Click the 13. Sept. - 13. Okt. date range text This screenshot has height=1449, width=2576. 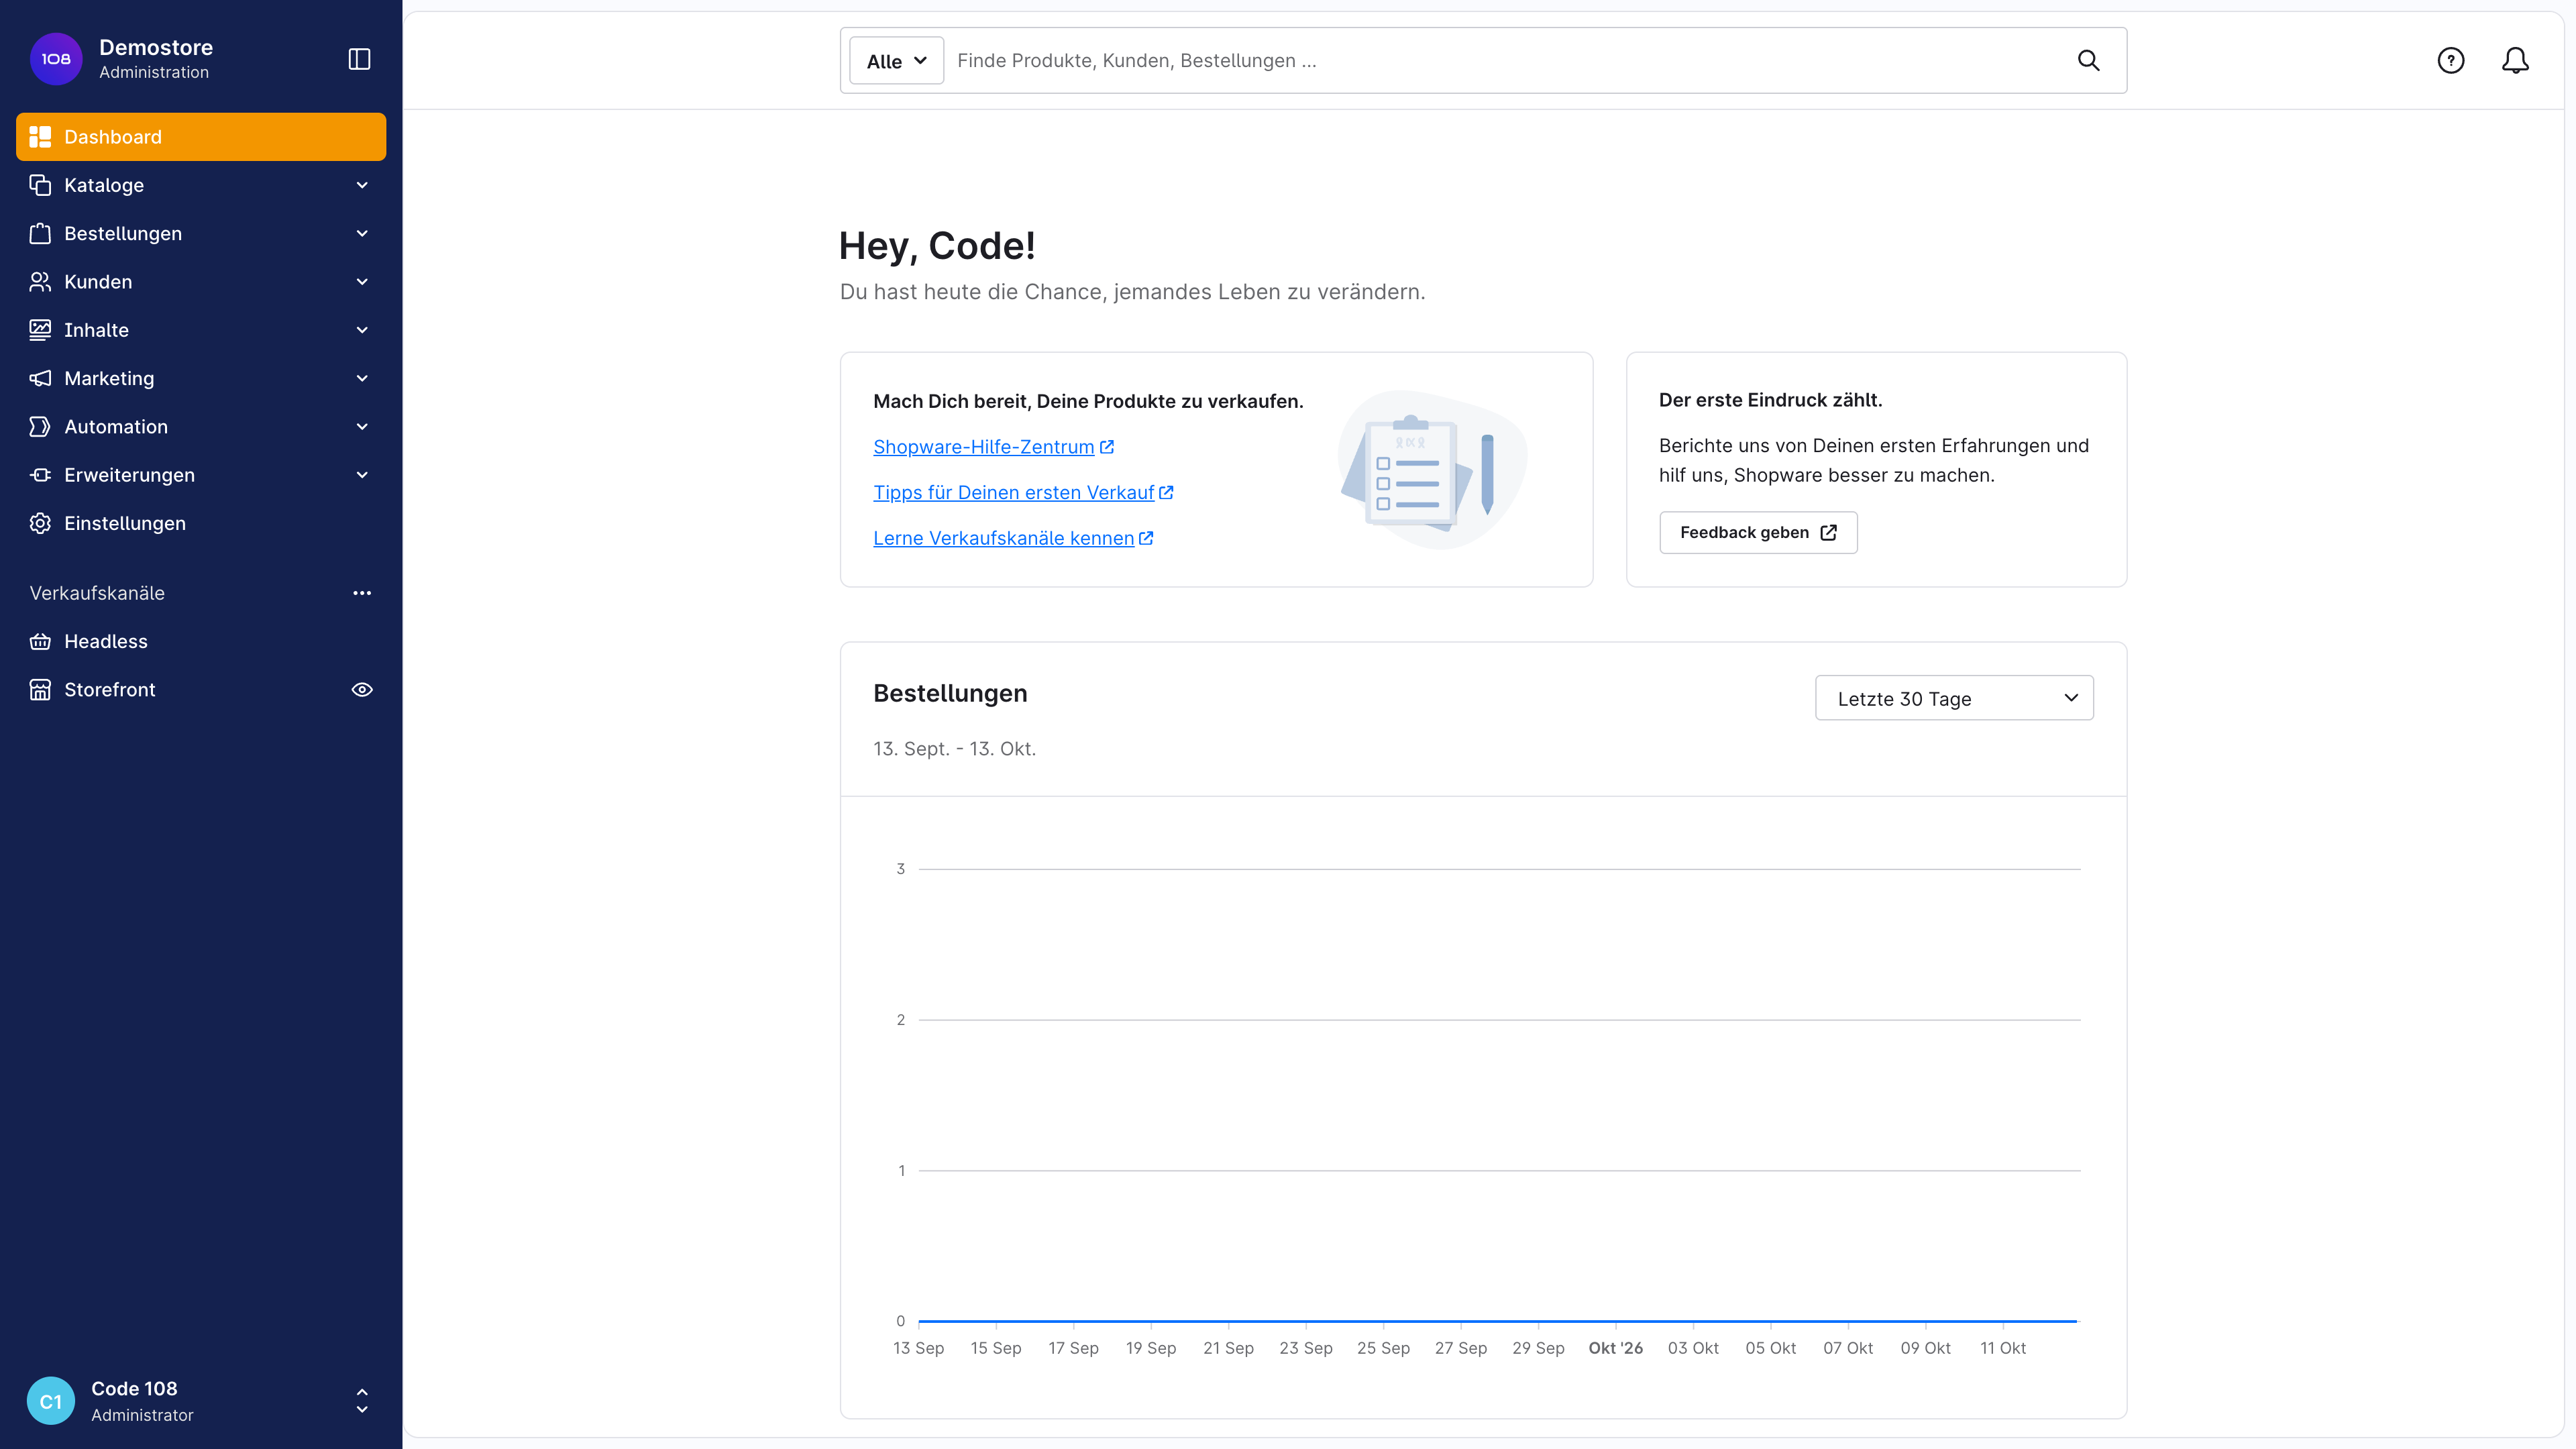point(954,749)
